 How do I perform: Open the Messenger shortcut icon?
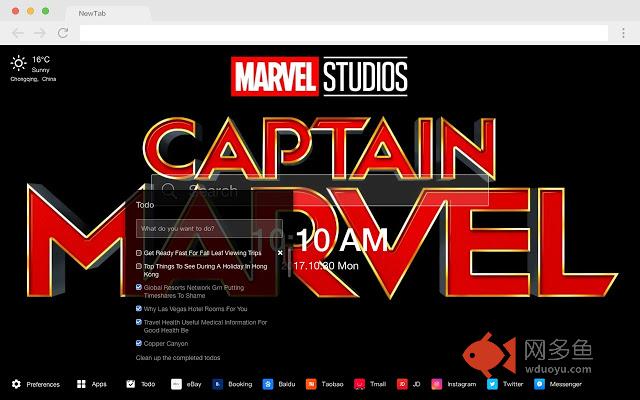pos(539,384)
